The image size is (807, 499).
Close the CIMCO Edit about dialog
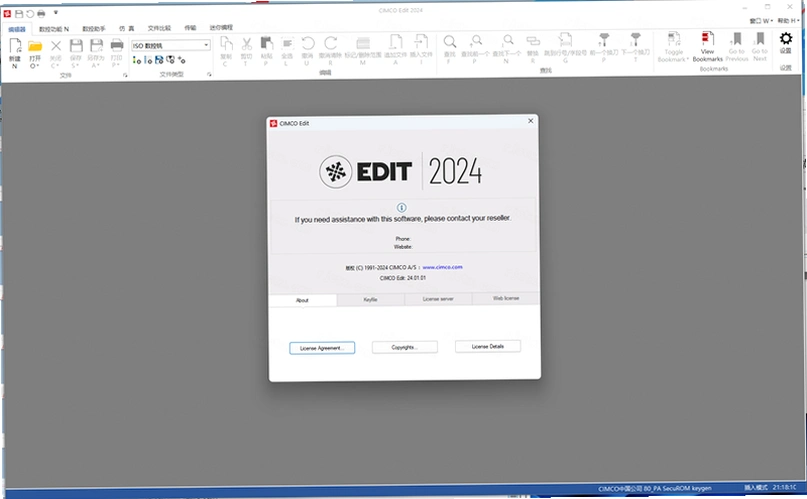pyautogui.click(x=531, y=121)
